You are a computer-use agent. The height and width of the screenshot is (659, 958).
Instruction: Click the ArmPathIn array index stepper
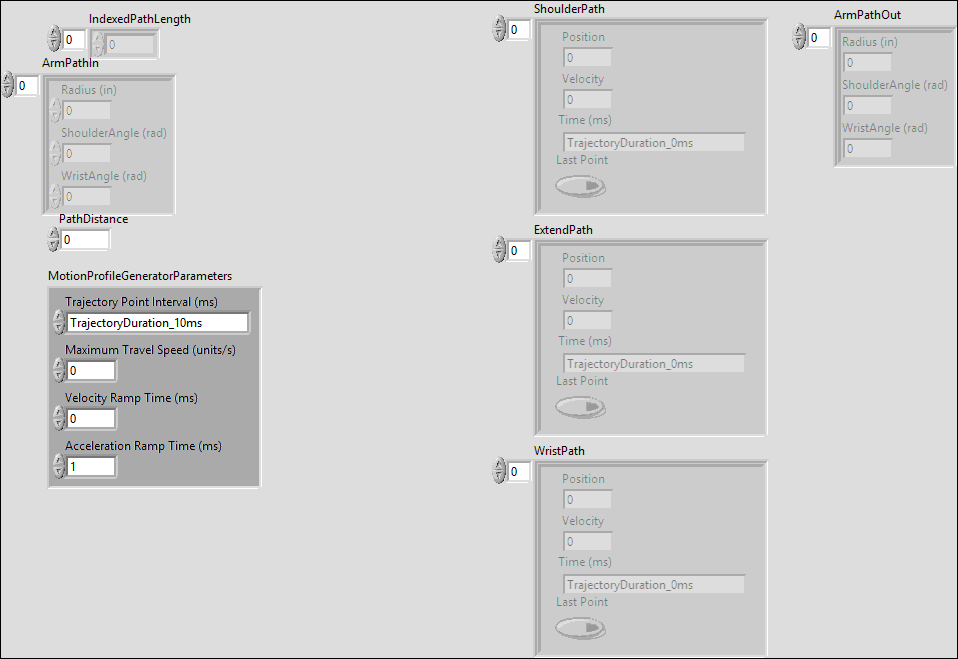click(x=8, y=85)
